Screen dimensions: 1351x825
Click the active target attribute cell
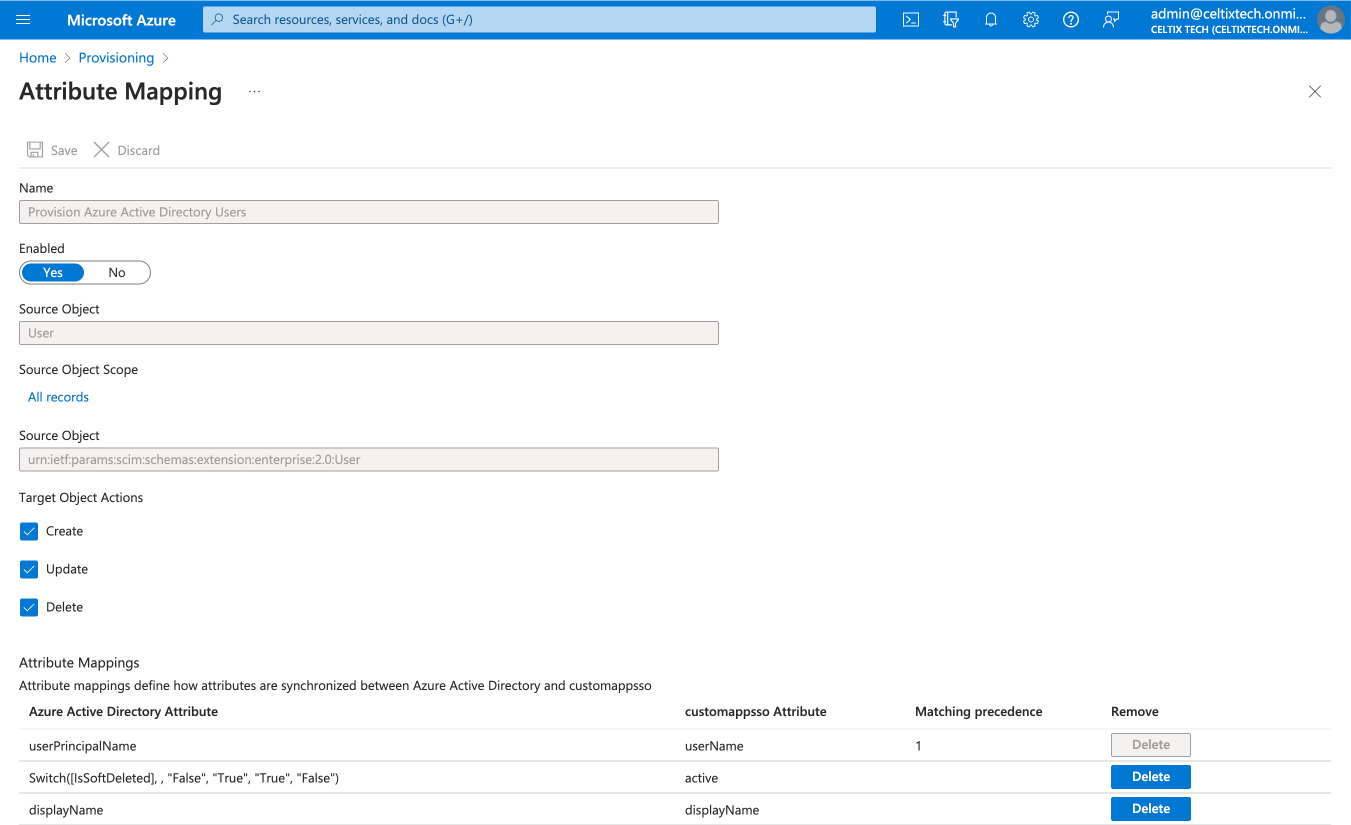tap(701, 778)
